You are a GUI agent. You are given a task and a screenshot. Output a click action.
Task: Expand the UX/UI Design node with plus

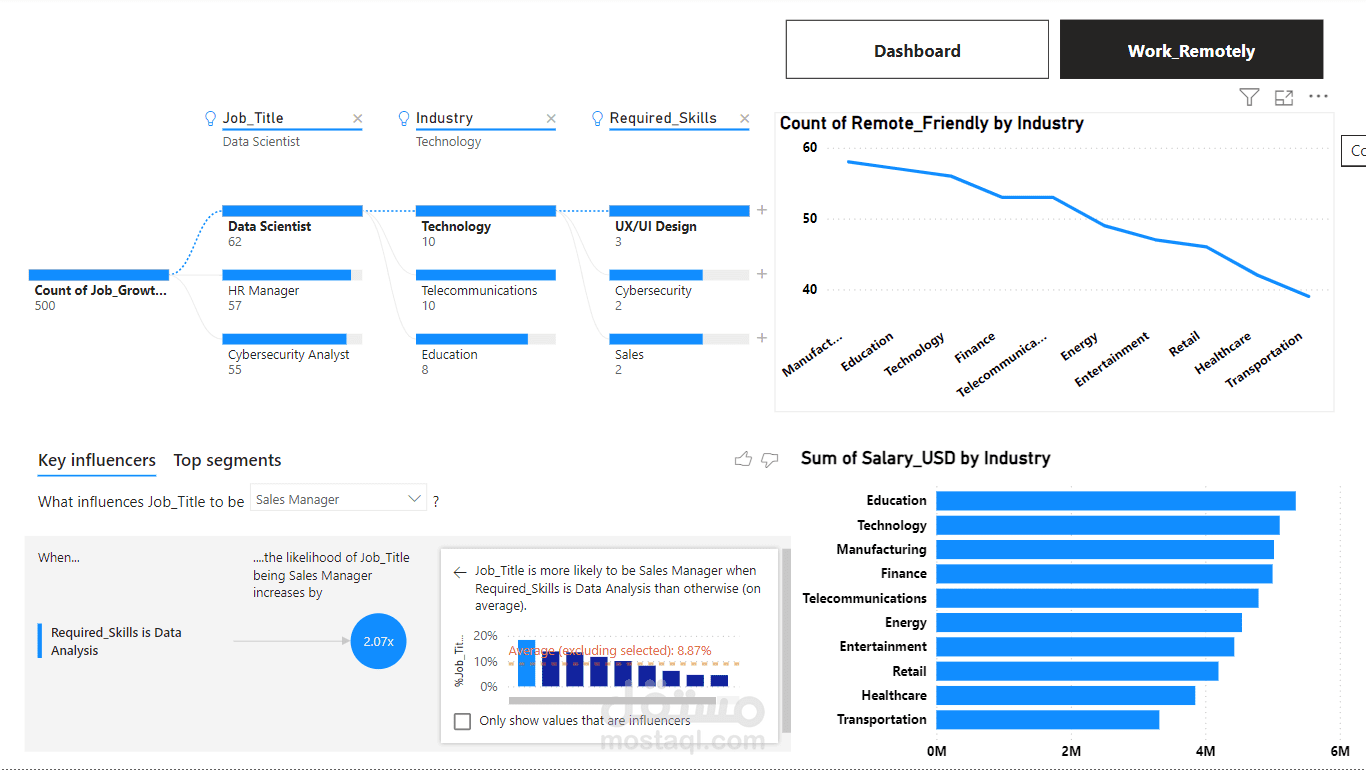762,210
